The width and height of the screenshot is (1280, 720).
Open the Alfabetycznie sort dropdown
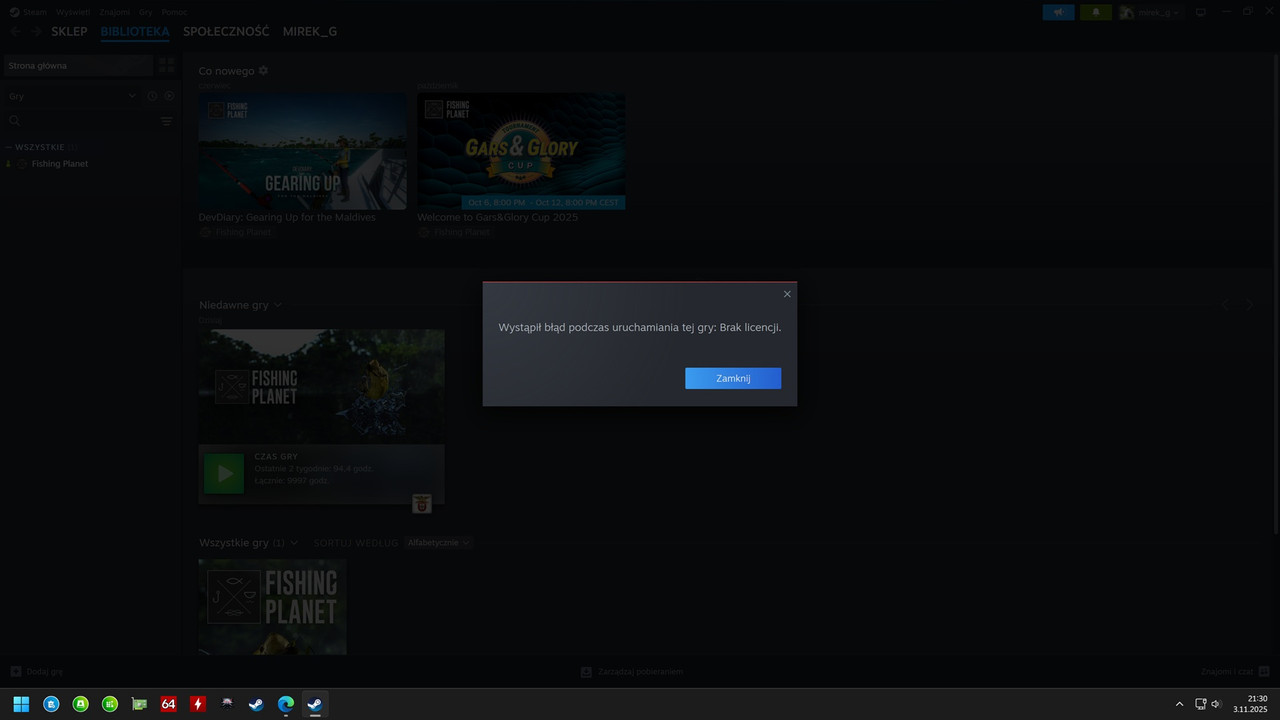[x=438, y=543]
